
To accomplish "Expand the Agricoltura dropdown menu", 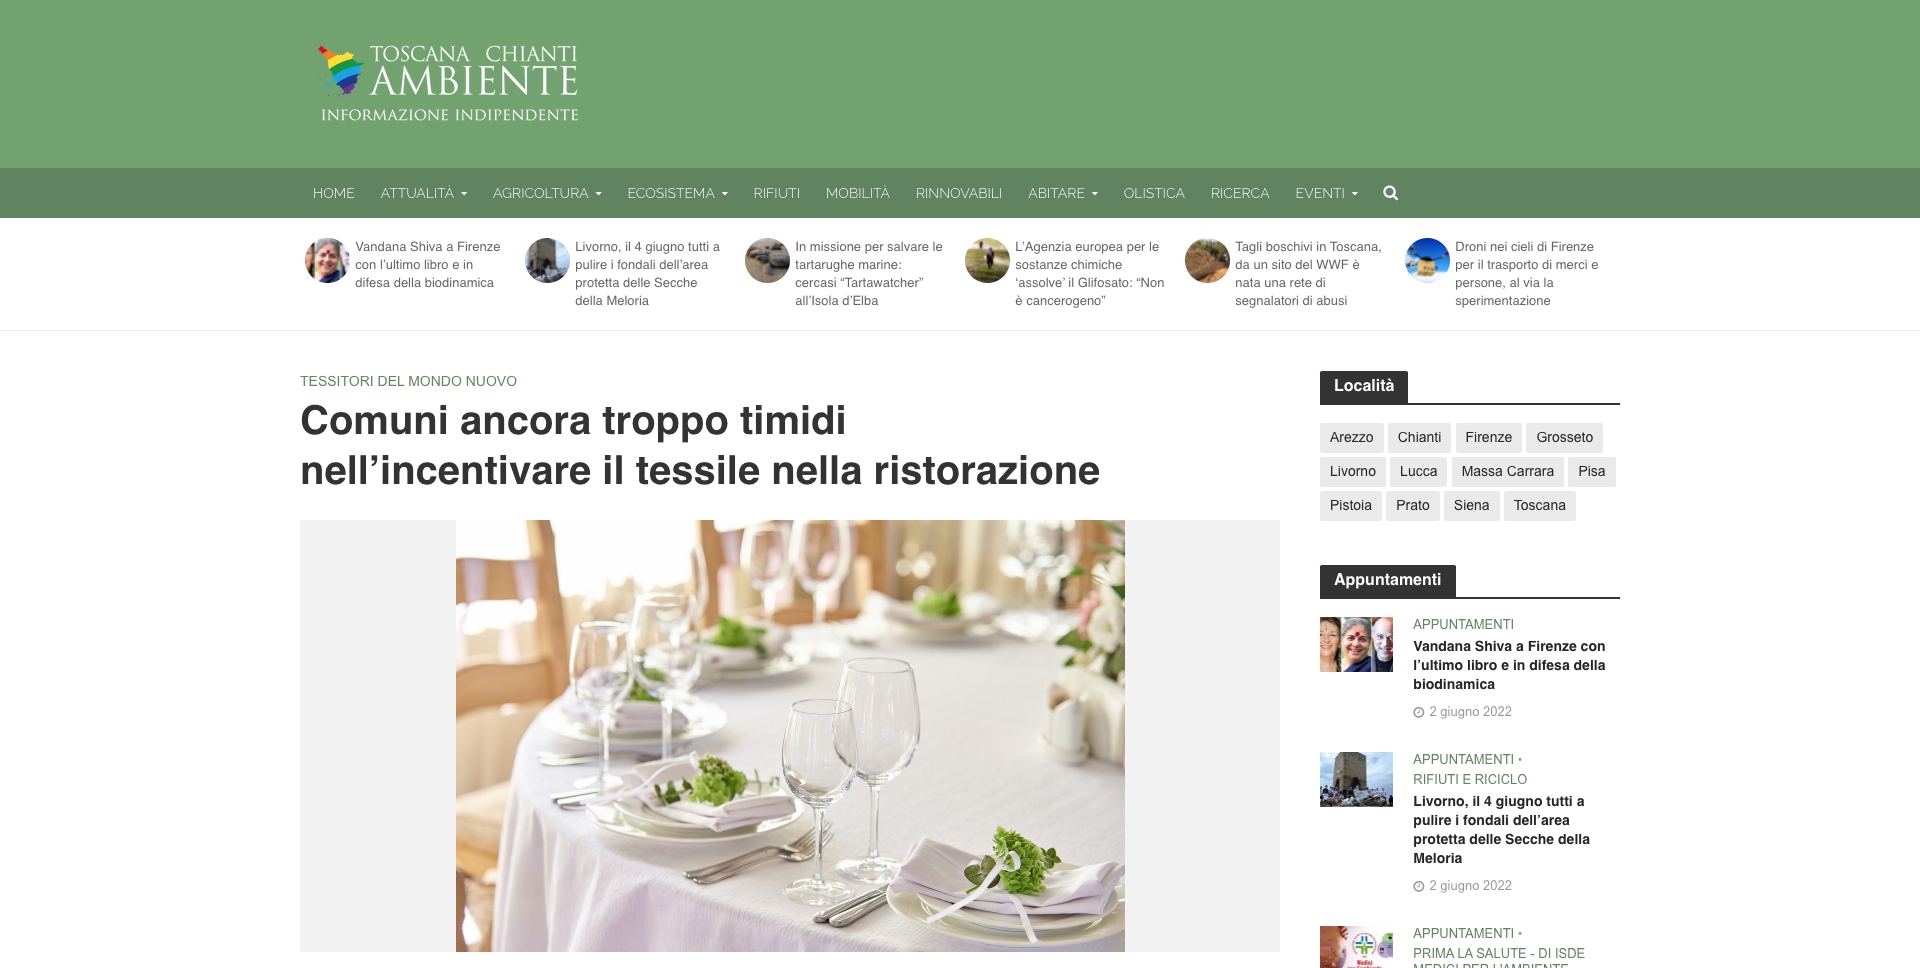I will [x=547, y=193].
